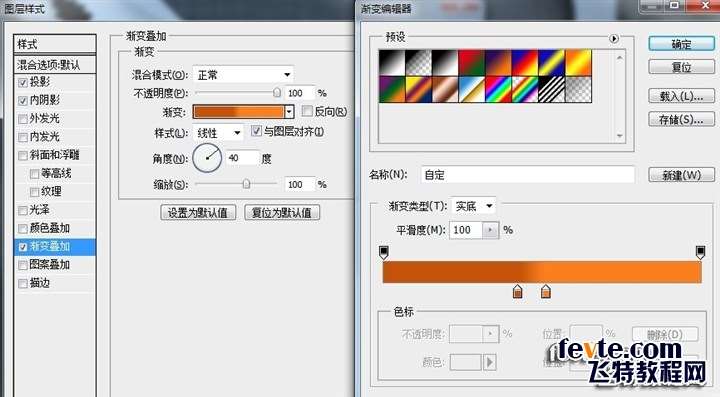Toggle the 渐变叠加 gradient overlay checkbox
Viewport: 720px width, 397px height.
(x=22, y=247)
